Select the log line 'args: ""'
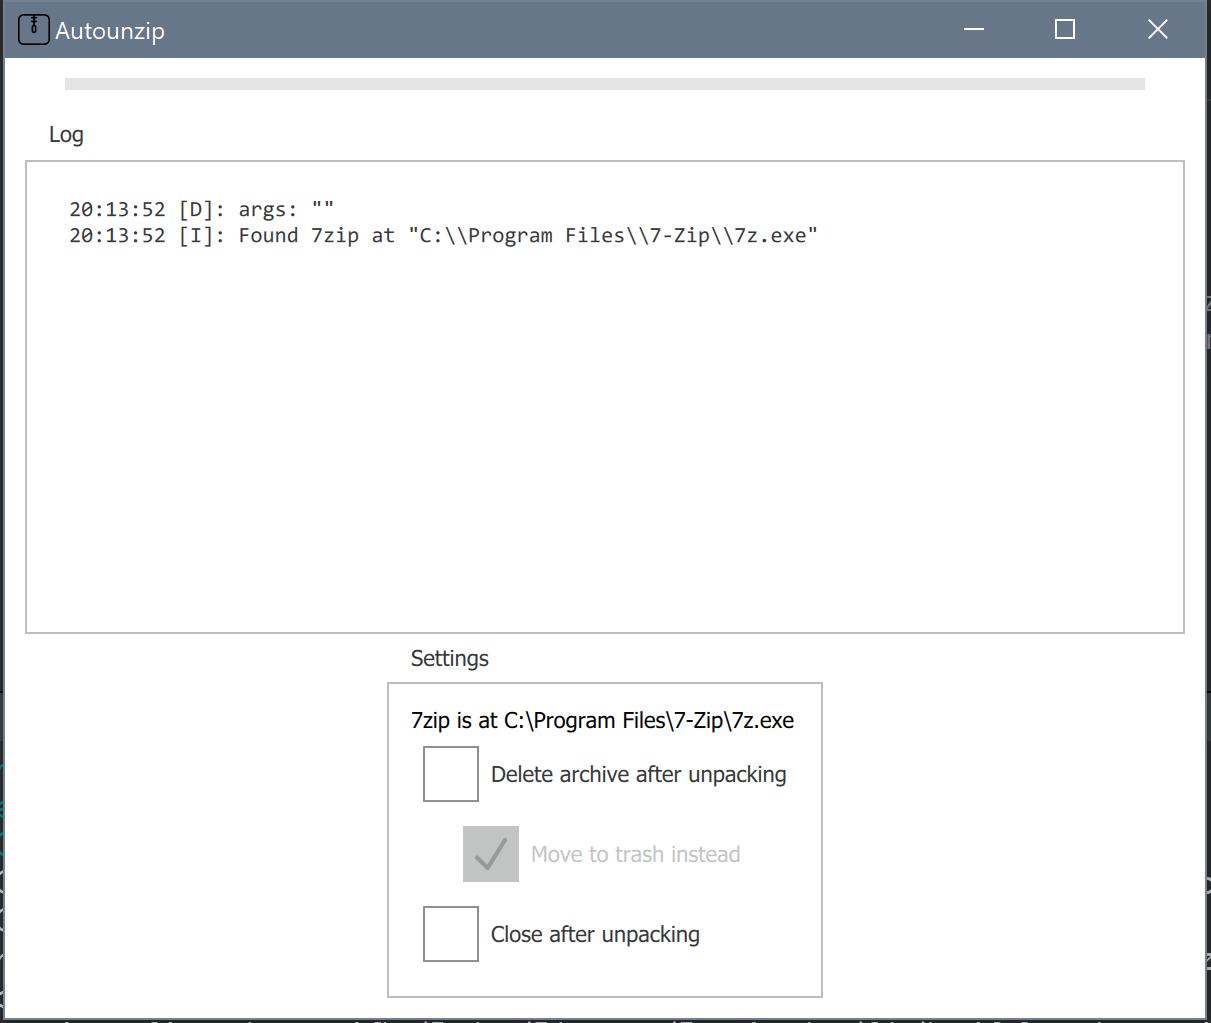Screen dimensions: 1211x1023 click(202, 210)
